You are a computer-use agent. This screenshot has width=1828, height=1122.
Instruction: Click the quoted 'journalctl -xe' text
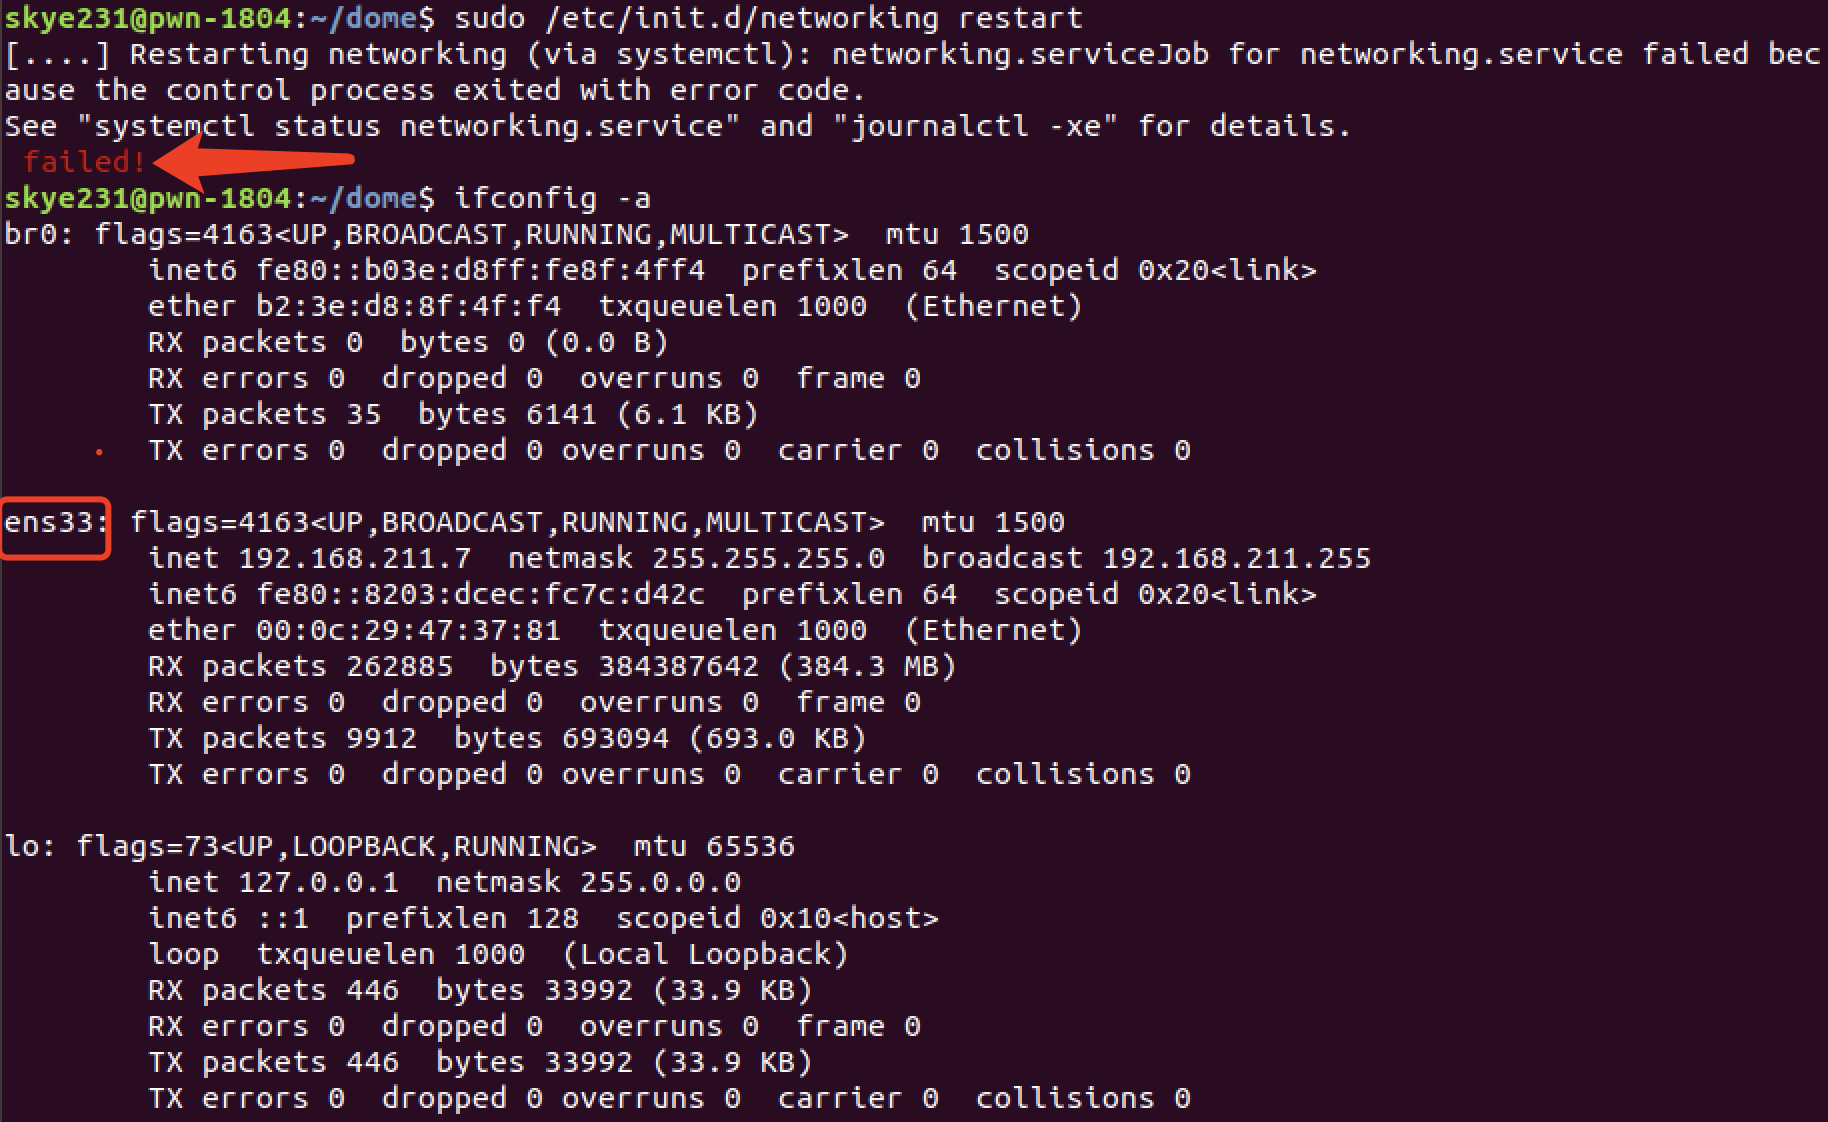pos(975,127)
